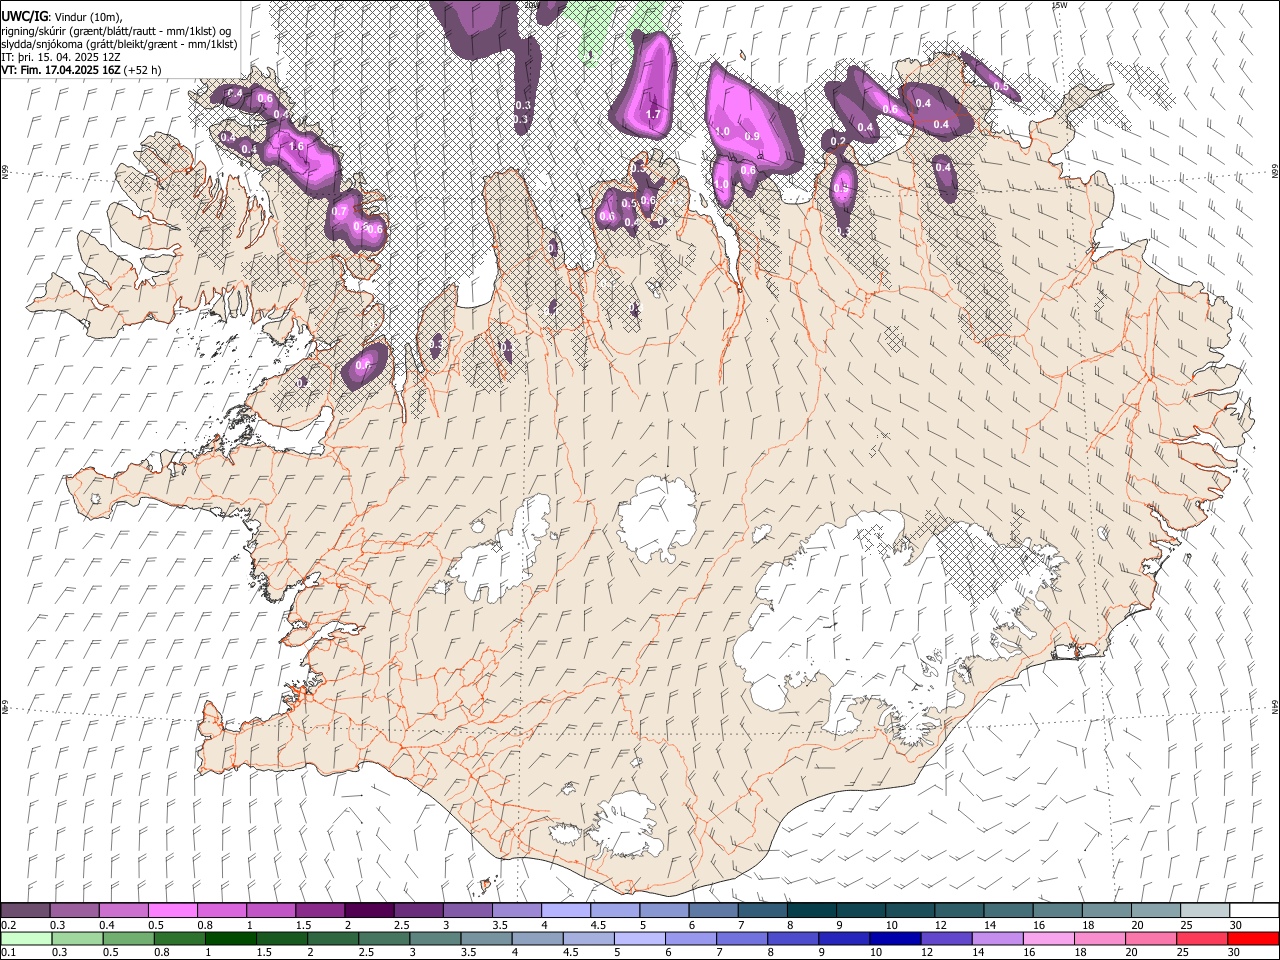Select the light pink 16 rain legend swatch
Viewport: 1280px width, 960px height.
click(x=1049, y=939)
